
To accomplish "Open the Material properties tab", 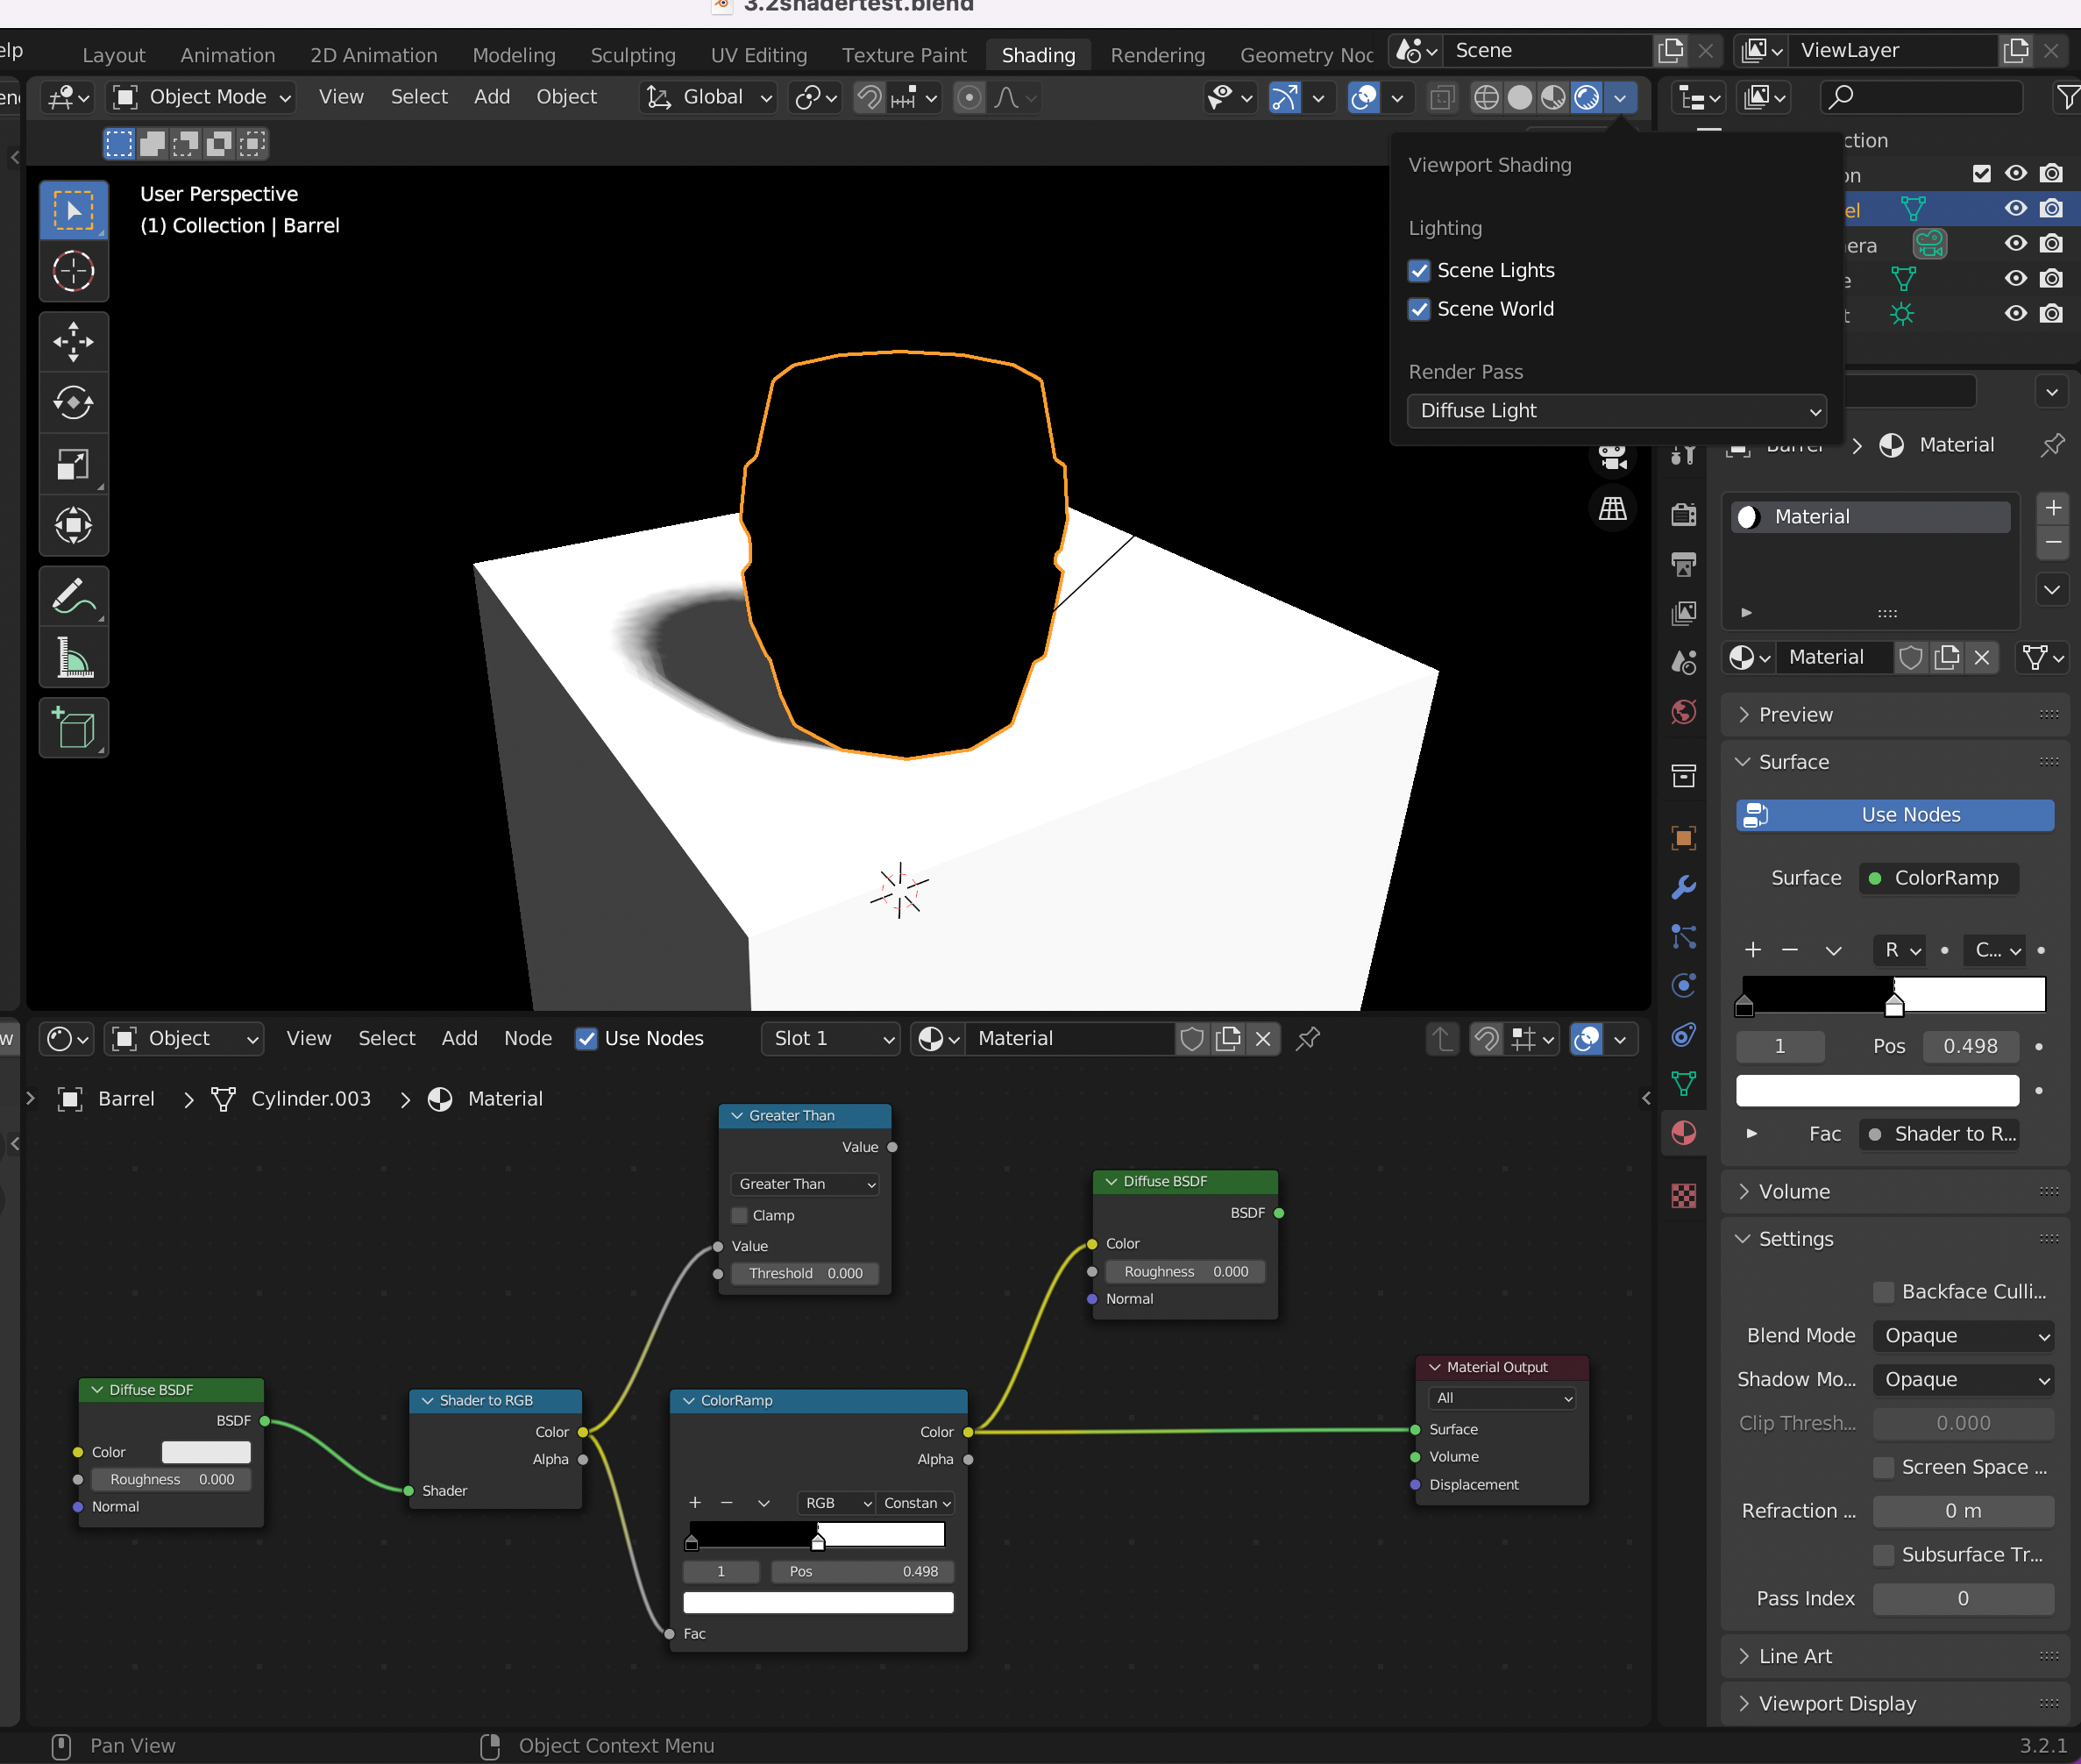I will coord(1684,1133).
